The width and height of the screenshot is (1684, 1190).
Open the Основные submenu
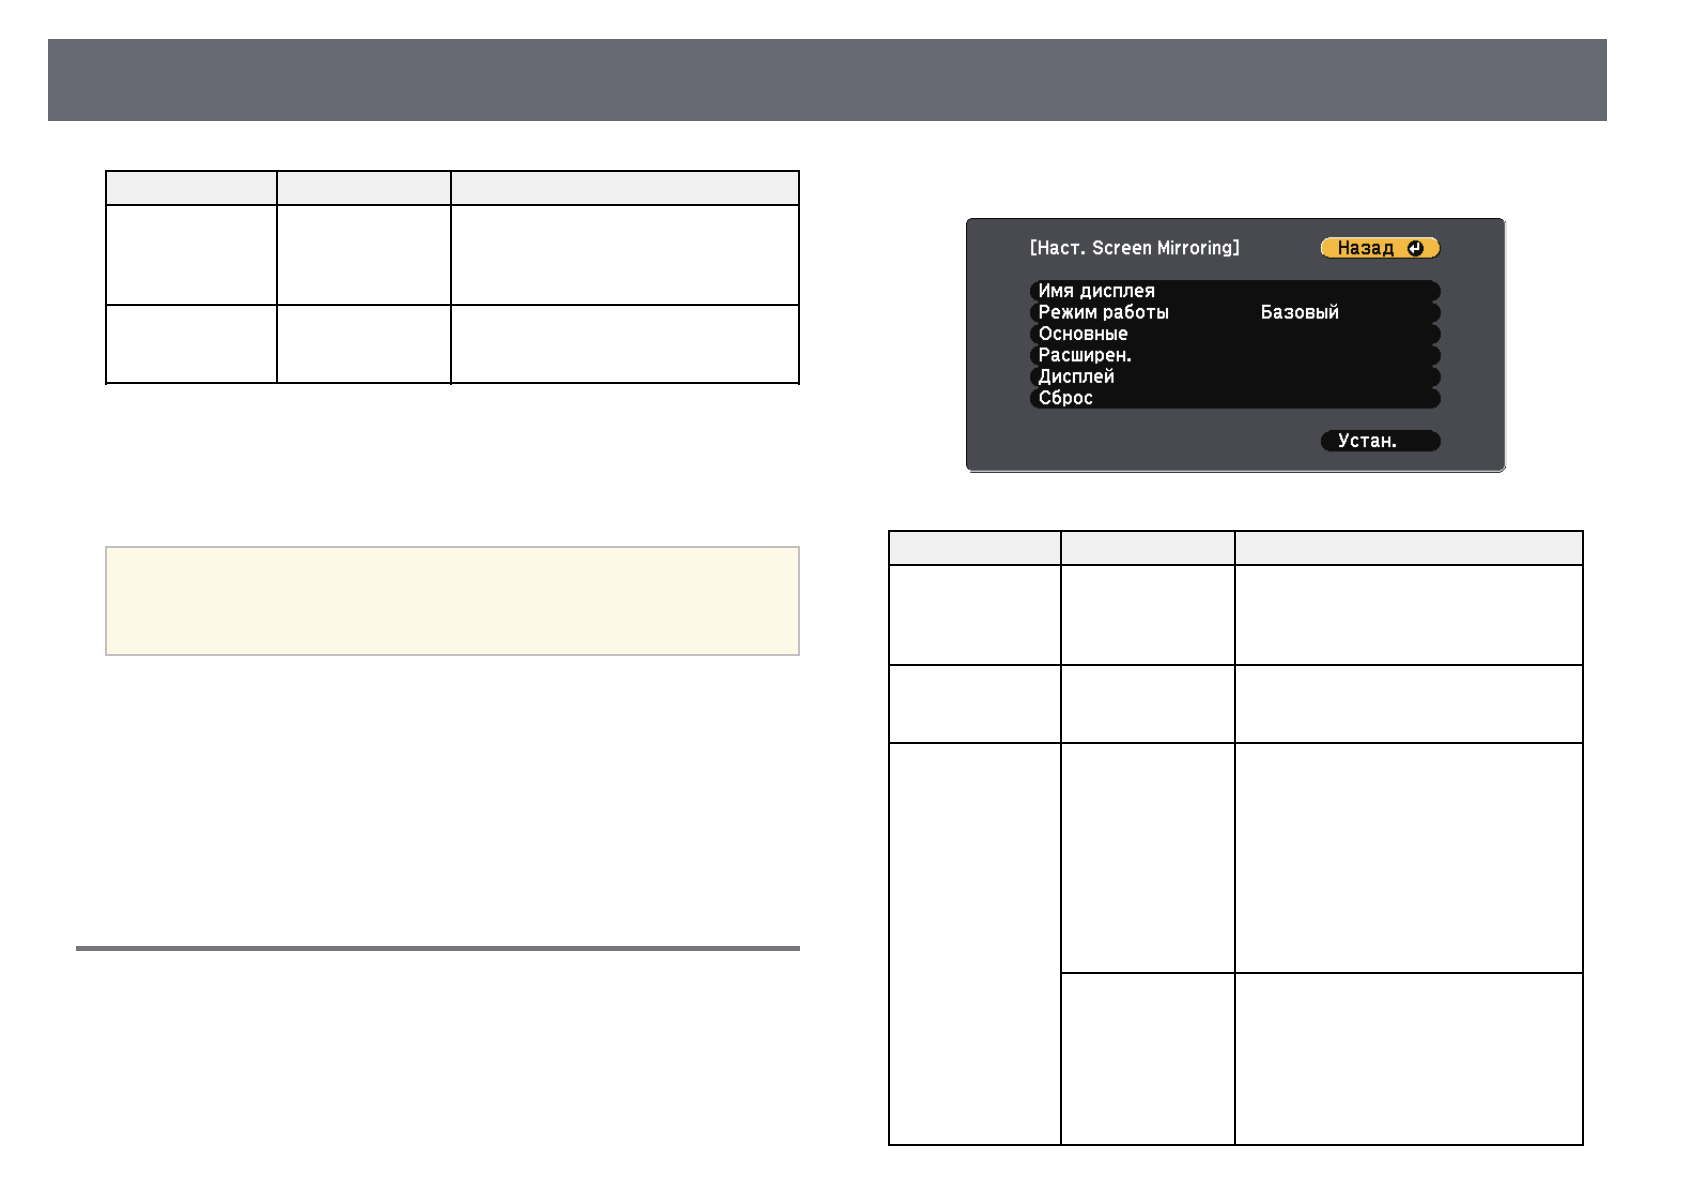[1083, 334]
